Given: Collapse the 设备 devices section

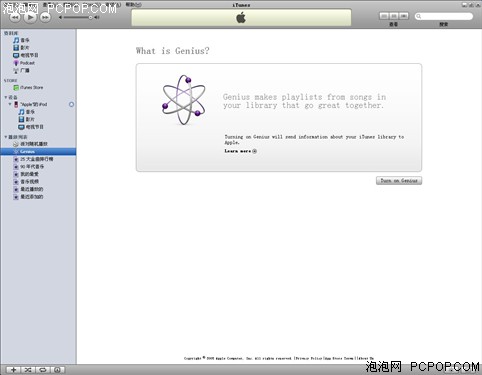Looking at the screenshot, I should coord(6,97).
